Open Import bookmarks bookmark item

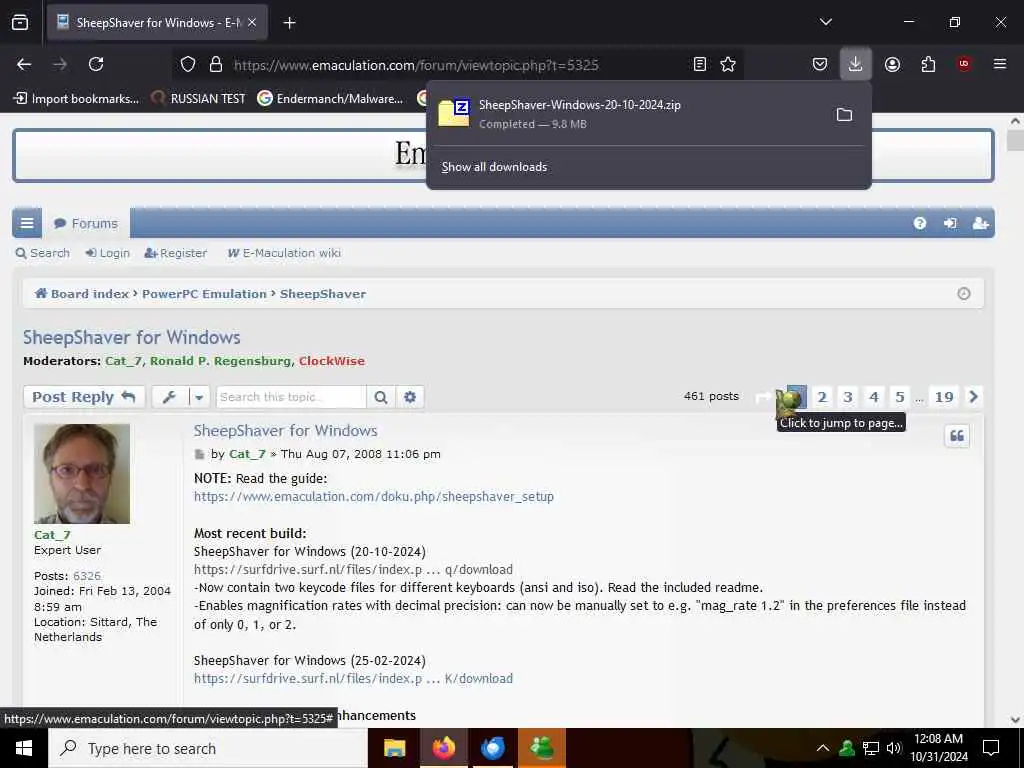[x=76, y=99]
